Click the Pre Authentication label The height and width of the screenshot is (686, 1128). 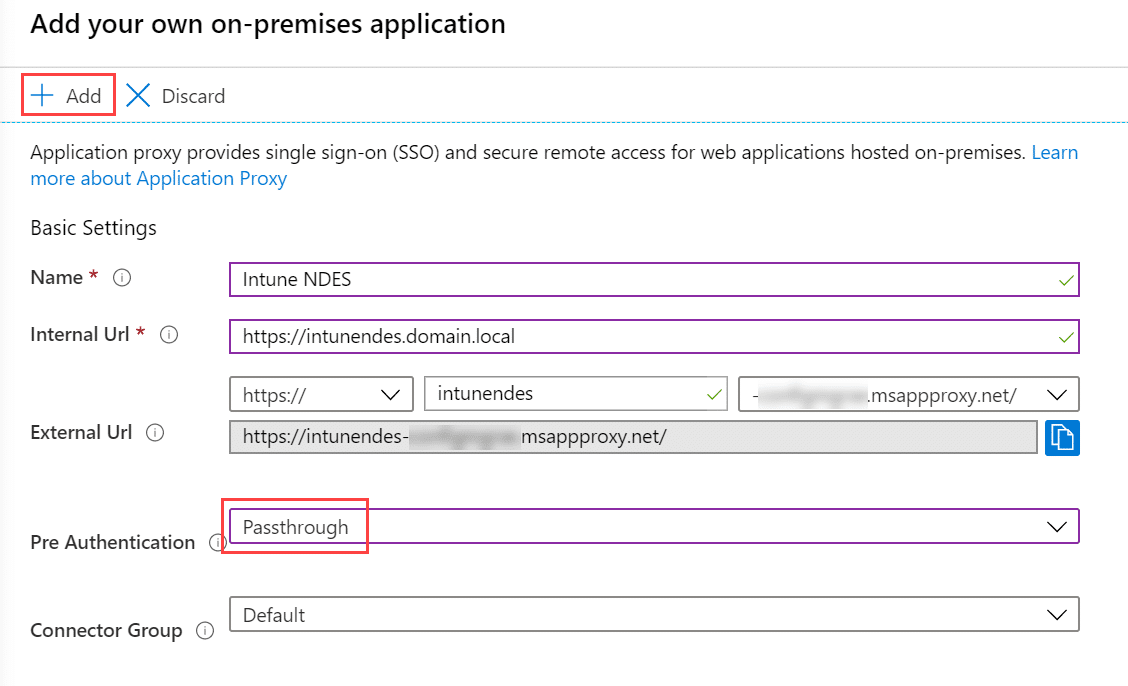point(112,542)
